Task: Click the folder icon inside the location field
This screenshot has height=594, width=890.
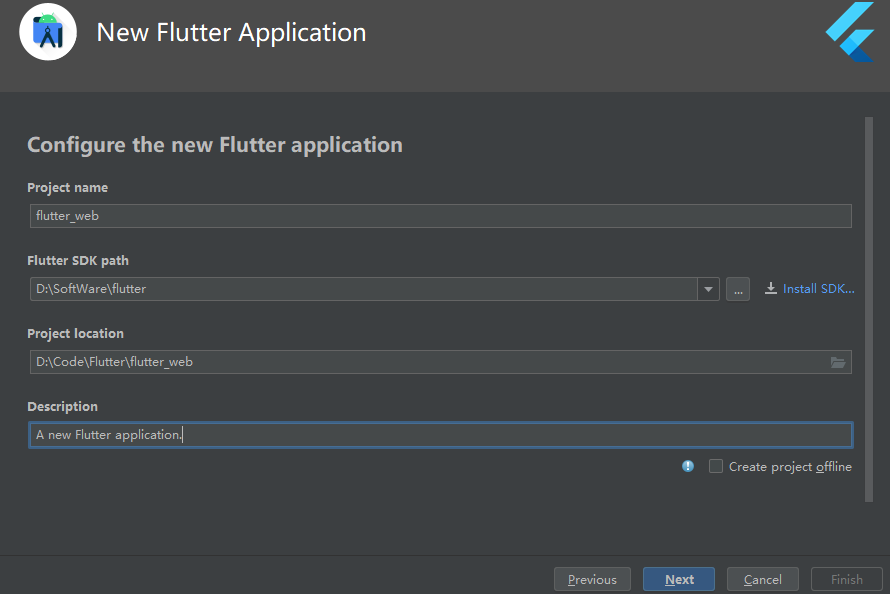Action: (x=838, y=362)
